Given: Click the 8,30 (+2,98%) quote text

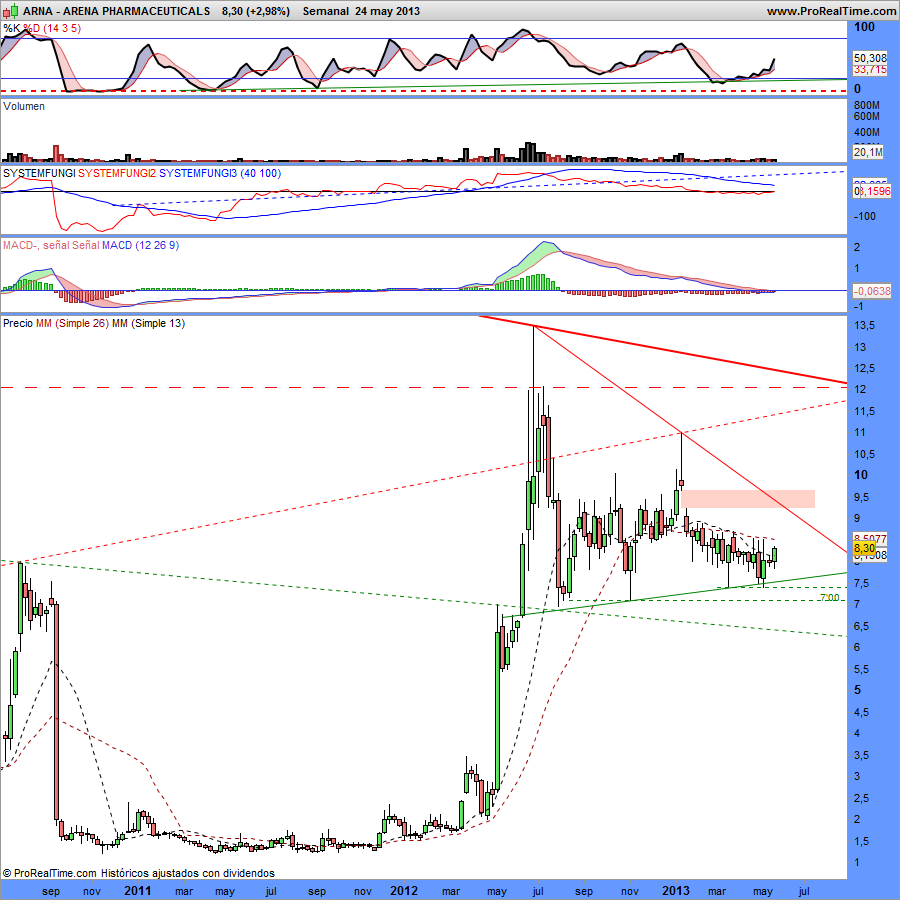Looking at the screenshot, I should pos(256,11).
